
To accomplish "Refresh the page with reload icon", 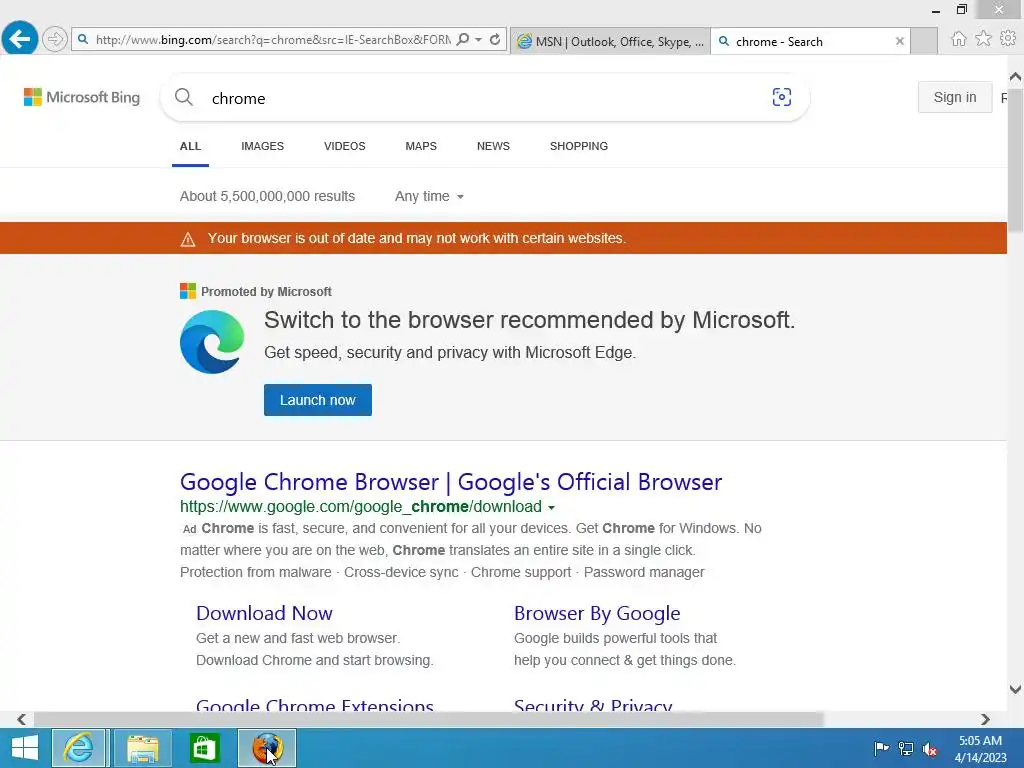I will tap(495, 39).
